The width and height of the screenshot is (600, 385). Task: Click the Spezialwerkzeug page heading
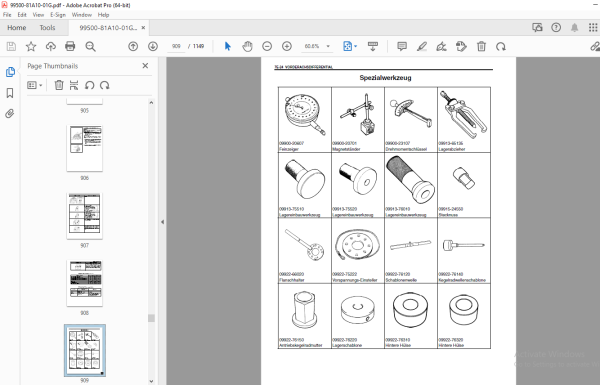pyautogui.click(x=385, y=78)
